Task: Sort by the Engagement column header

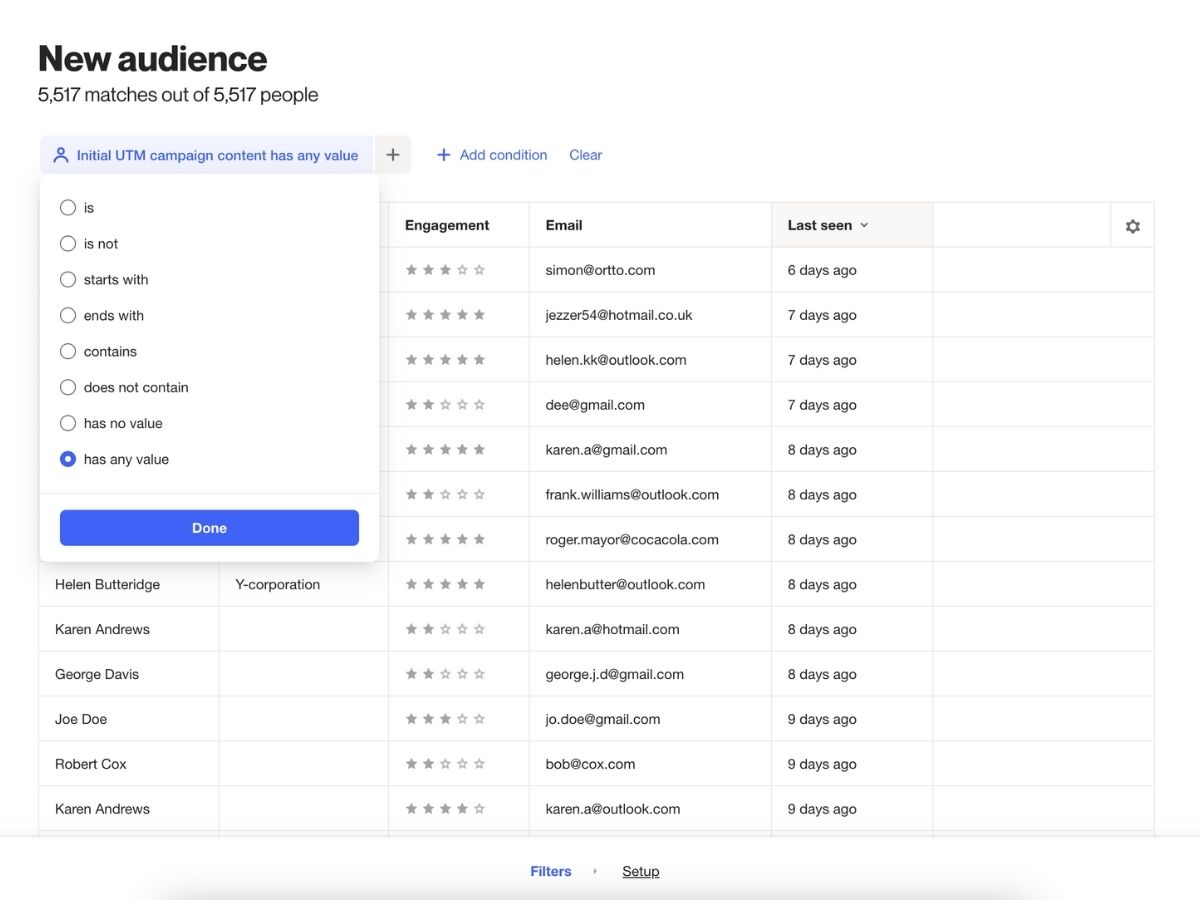Action: (447, 226)
